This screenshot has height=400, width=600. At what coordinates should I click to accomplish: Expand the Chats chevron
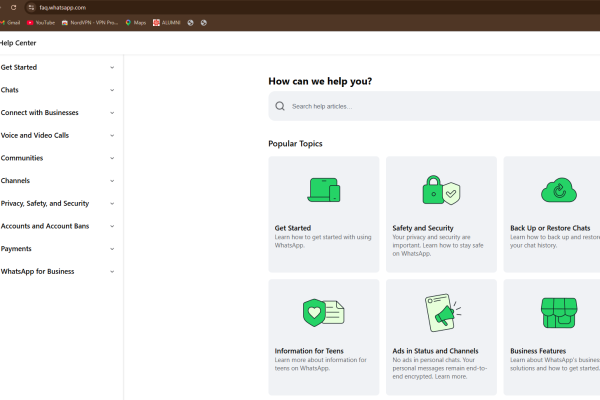tap(112, 90)
